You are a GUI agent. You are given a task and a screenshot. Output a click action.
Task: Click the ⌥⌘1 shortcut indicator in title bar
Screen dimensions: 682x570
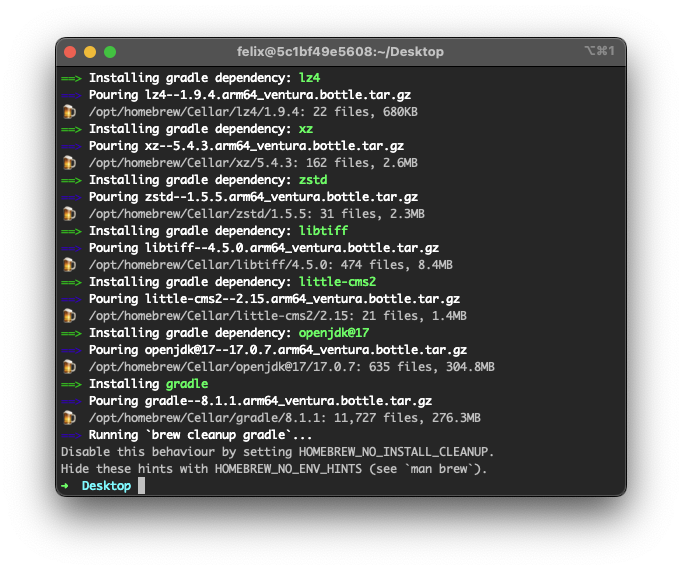coord(599,51)
